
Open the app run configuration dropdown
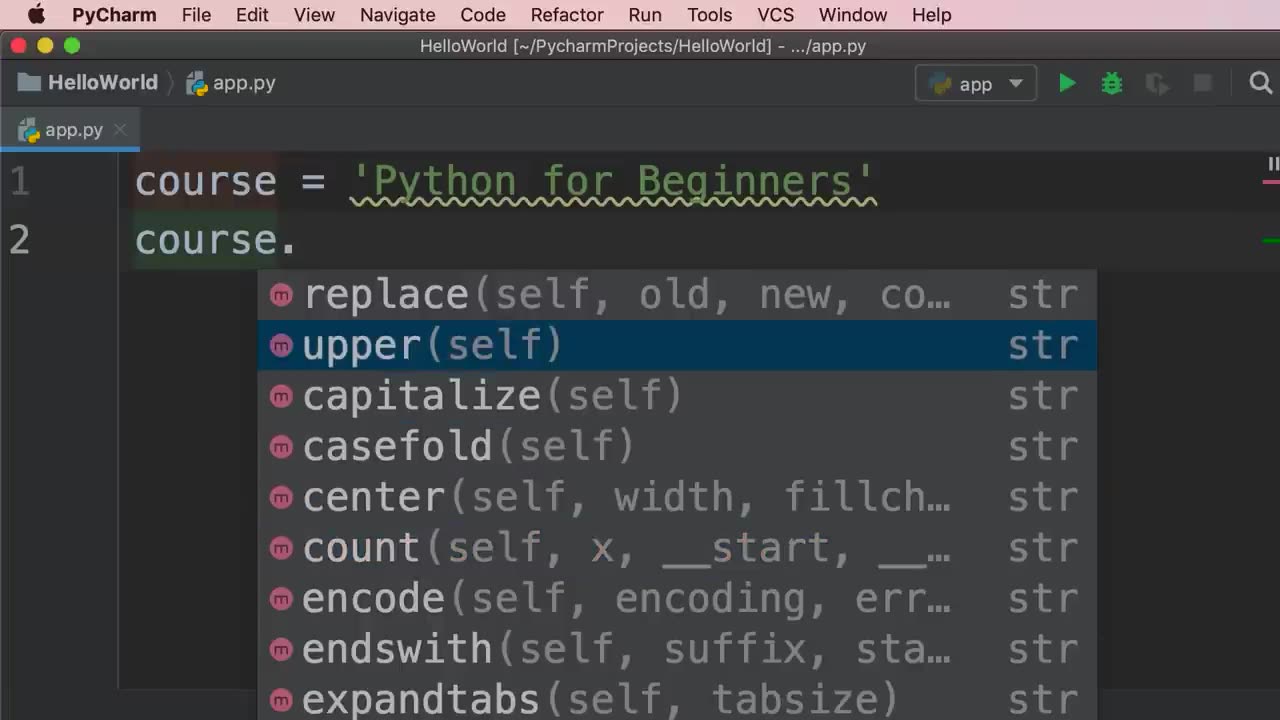click(x=976, y=84)
